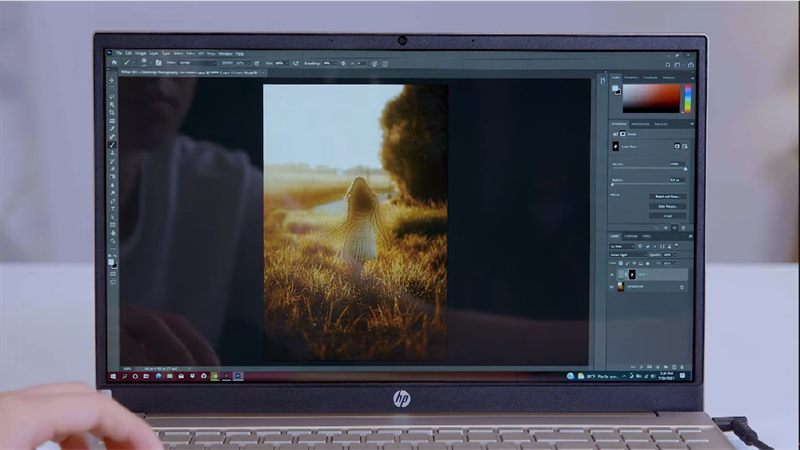Select the Hand tool
Screen dimensions: 800x450
112,233
